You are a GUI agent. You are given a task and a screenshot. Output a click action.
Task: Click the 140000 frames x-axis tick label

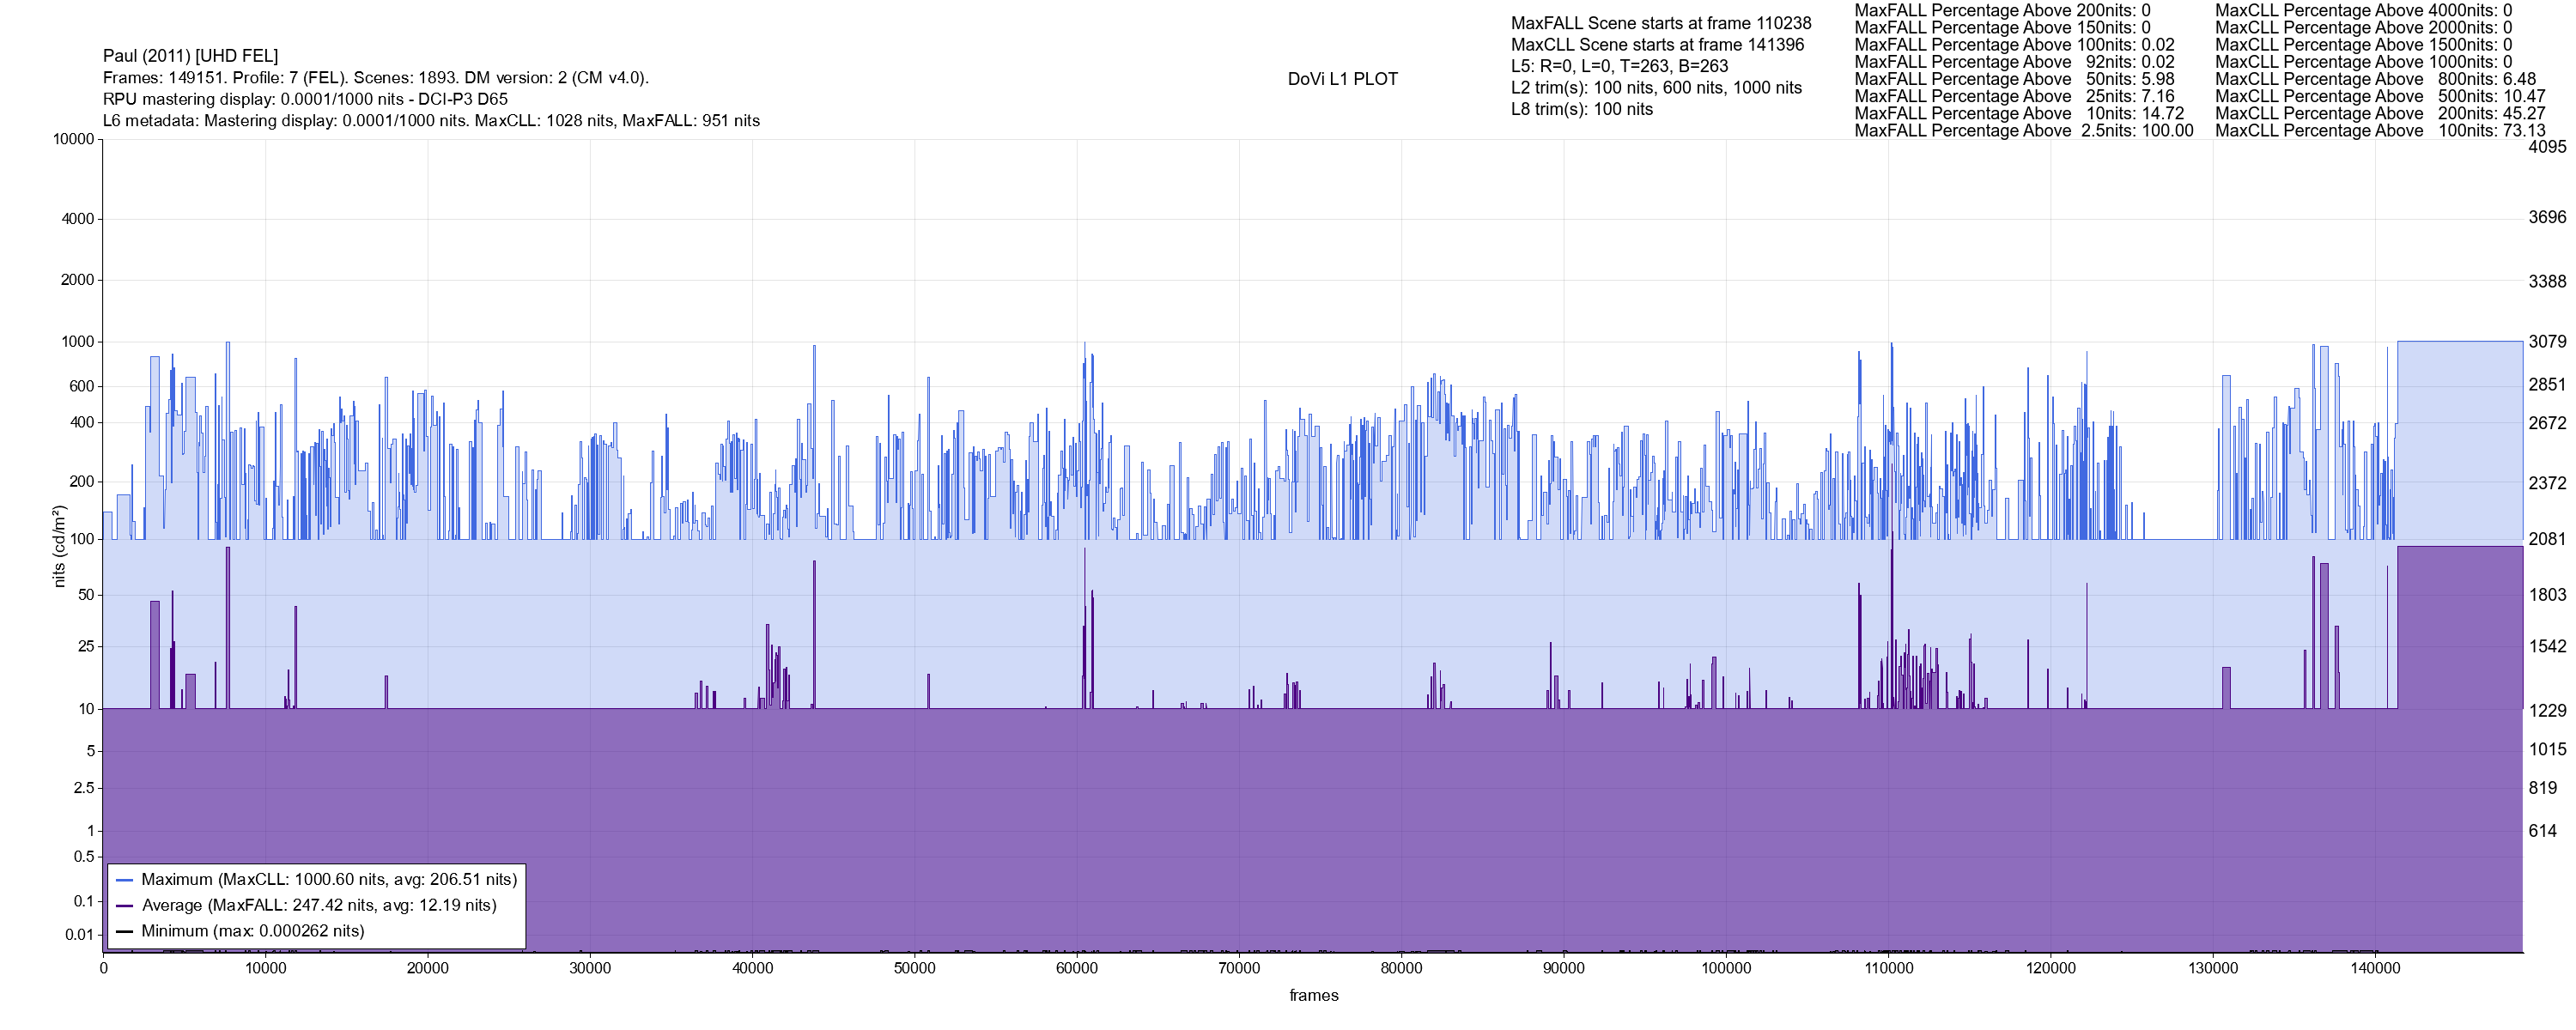[x=2375, y=969]
